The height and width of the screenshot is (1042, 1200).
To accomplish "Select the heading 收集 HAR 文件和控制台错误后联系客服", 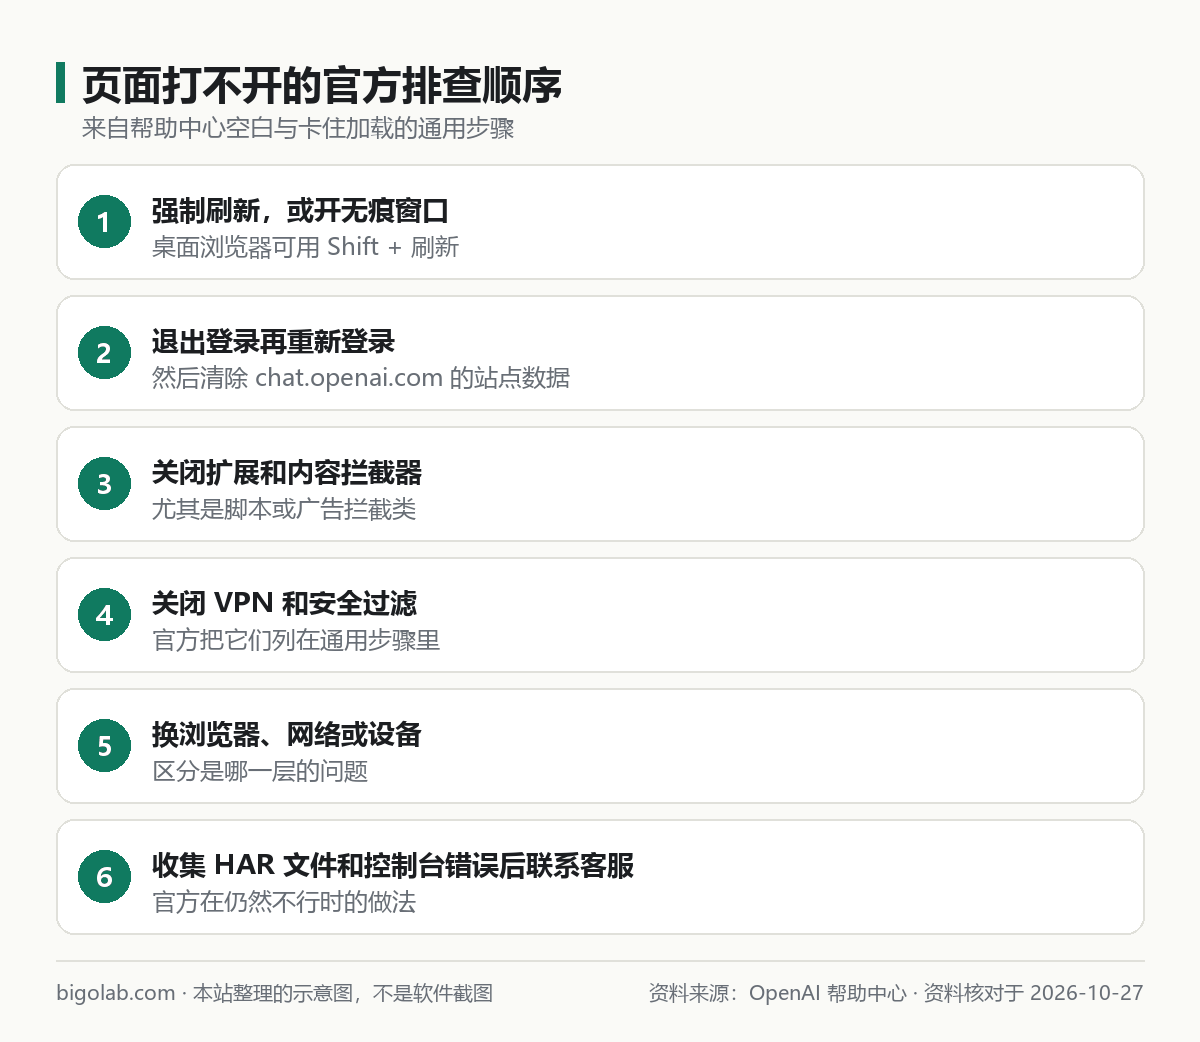I will 393,866.
